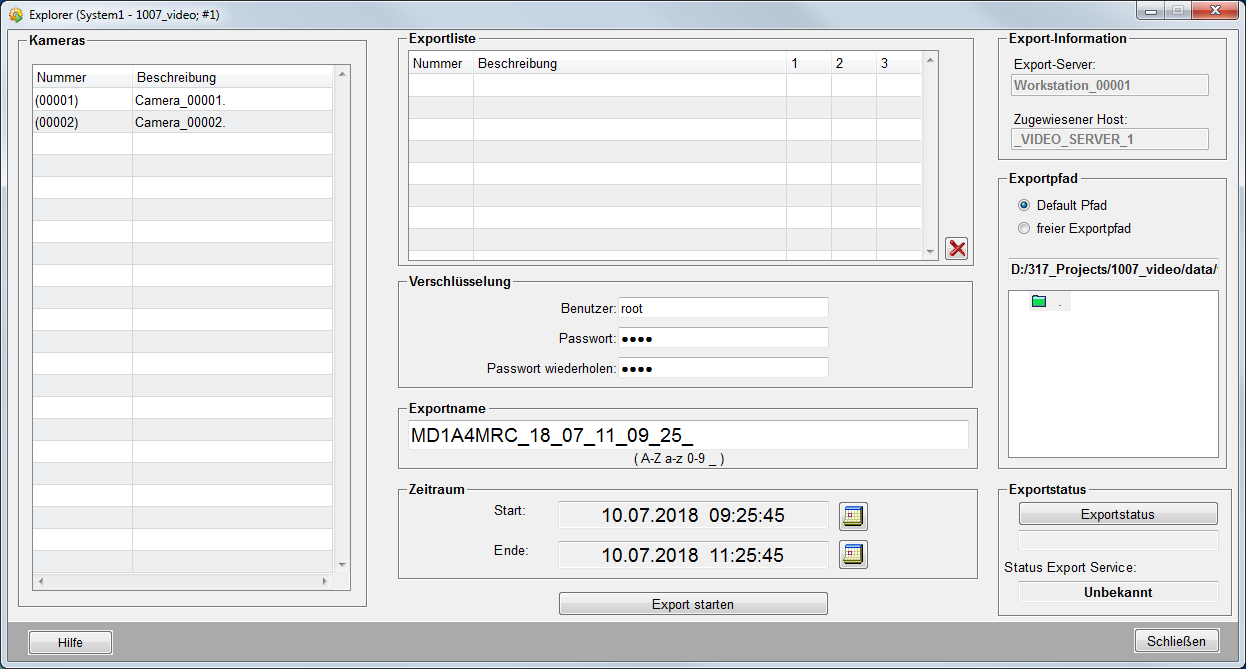Open the calendar picker for Start time
The width and height of the screenshot is (1246, 669).
[853, 516]
